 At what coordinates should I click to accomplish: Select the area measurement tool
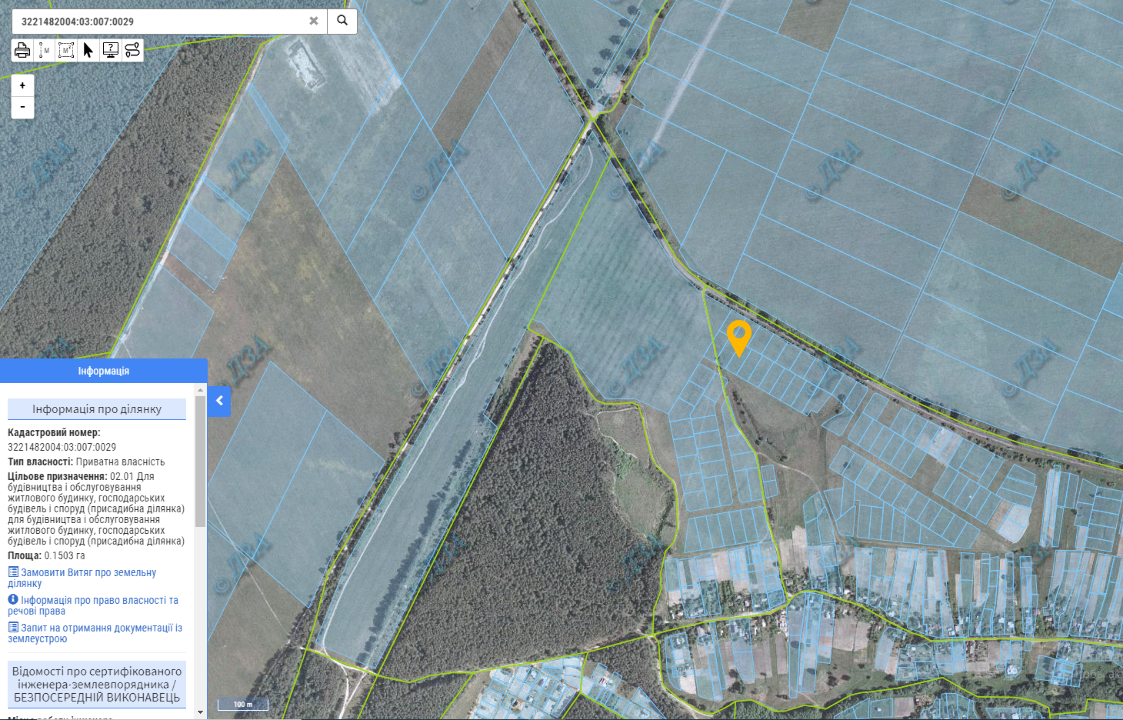coord(66,50)
